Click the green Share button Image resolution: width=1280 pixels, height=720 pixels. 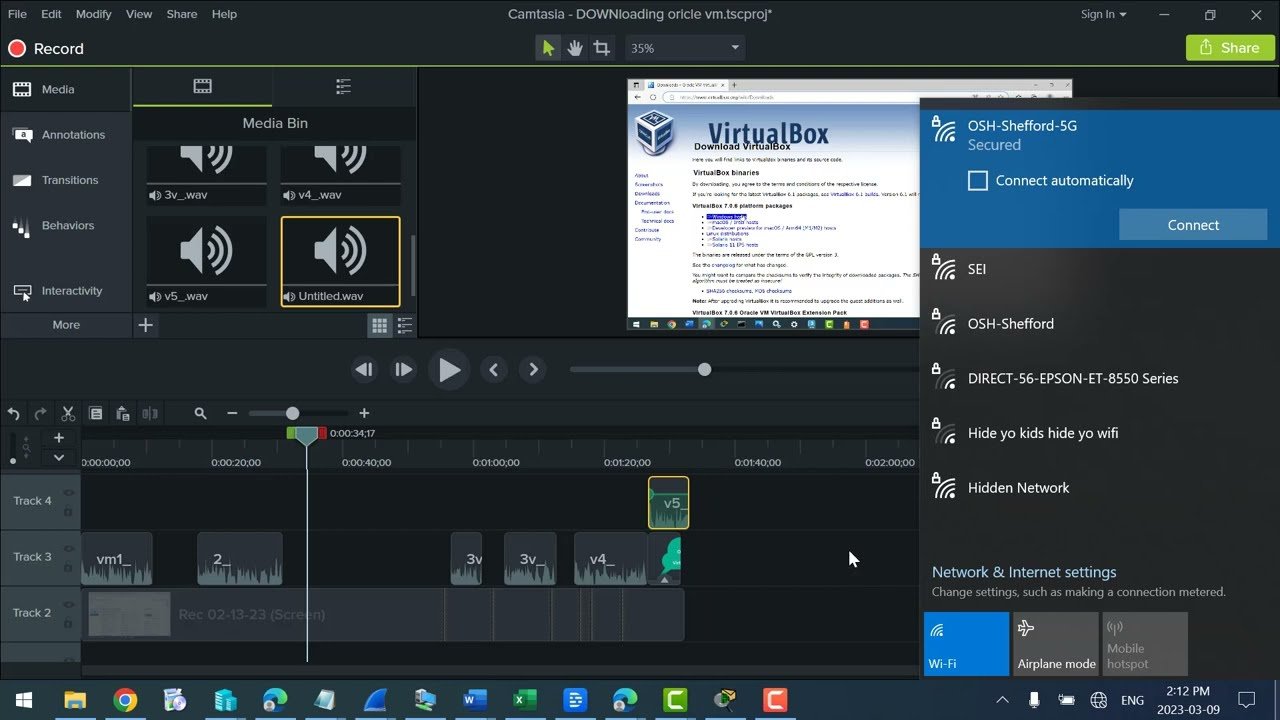[x=1230, y=48]
